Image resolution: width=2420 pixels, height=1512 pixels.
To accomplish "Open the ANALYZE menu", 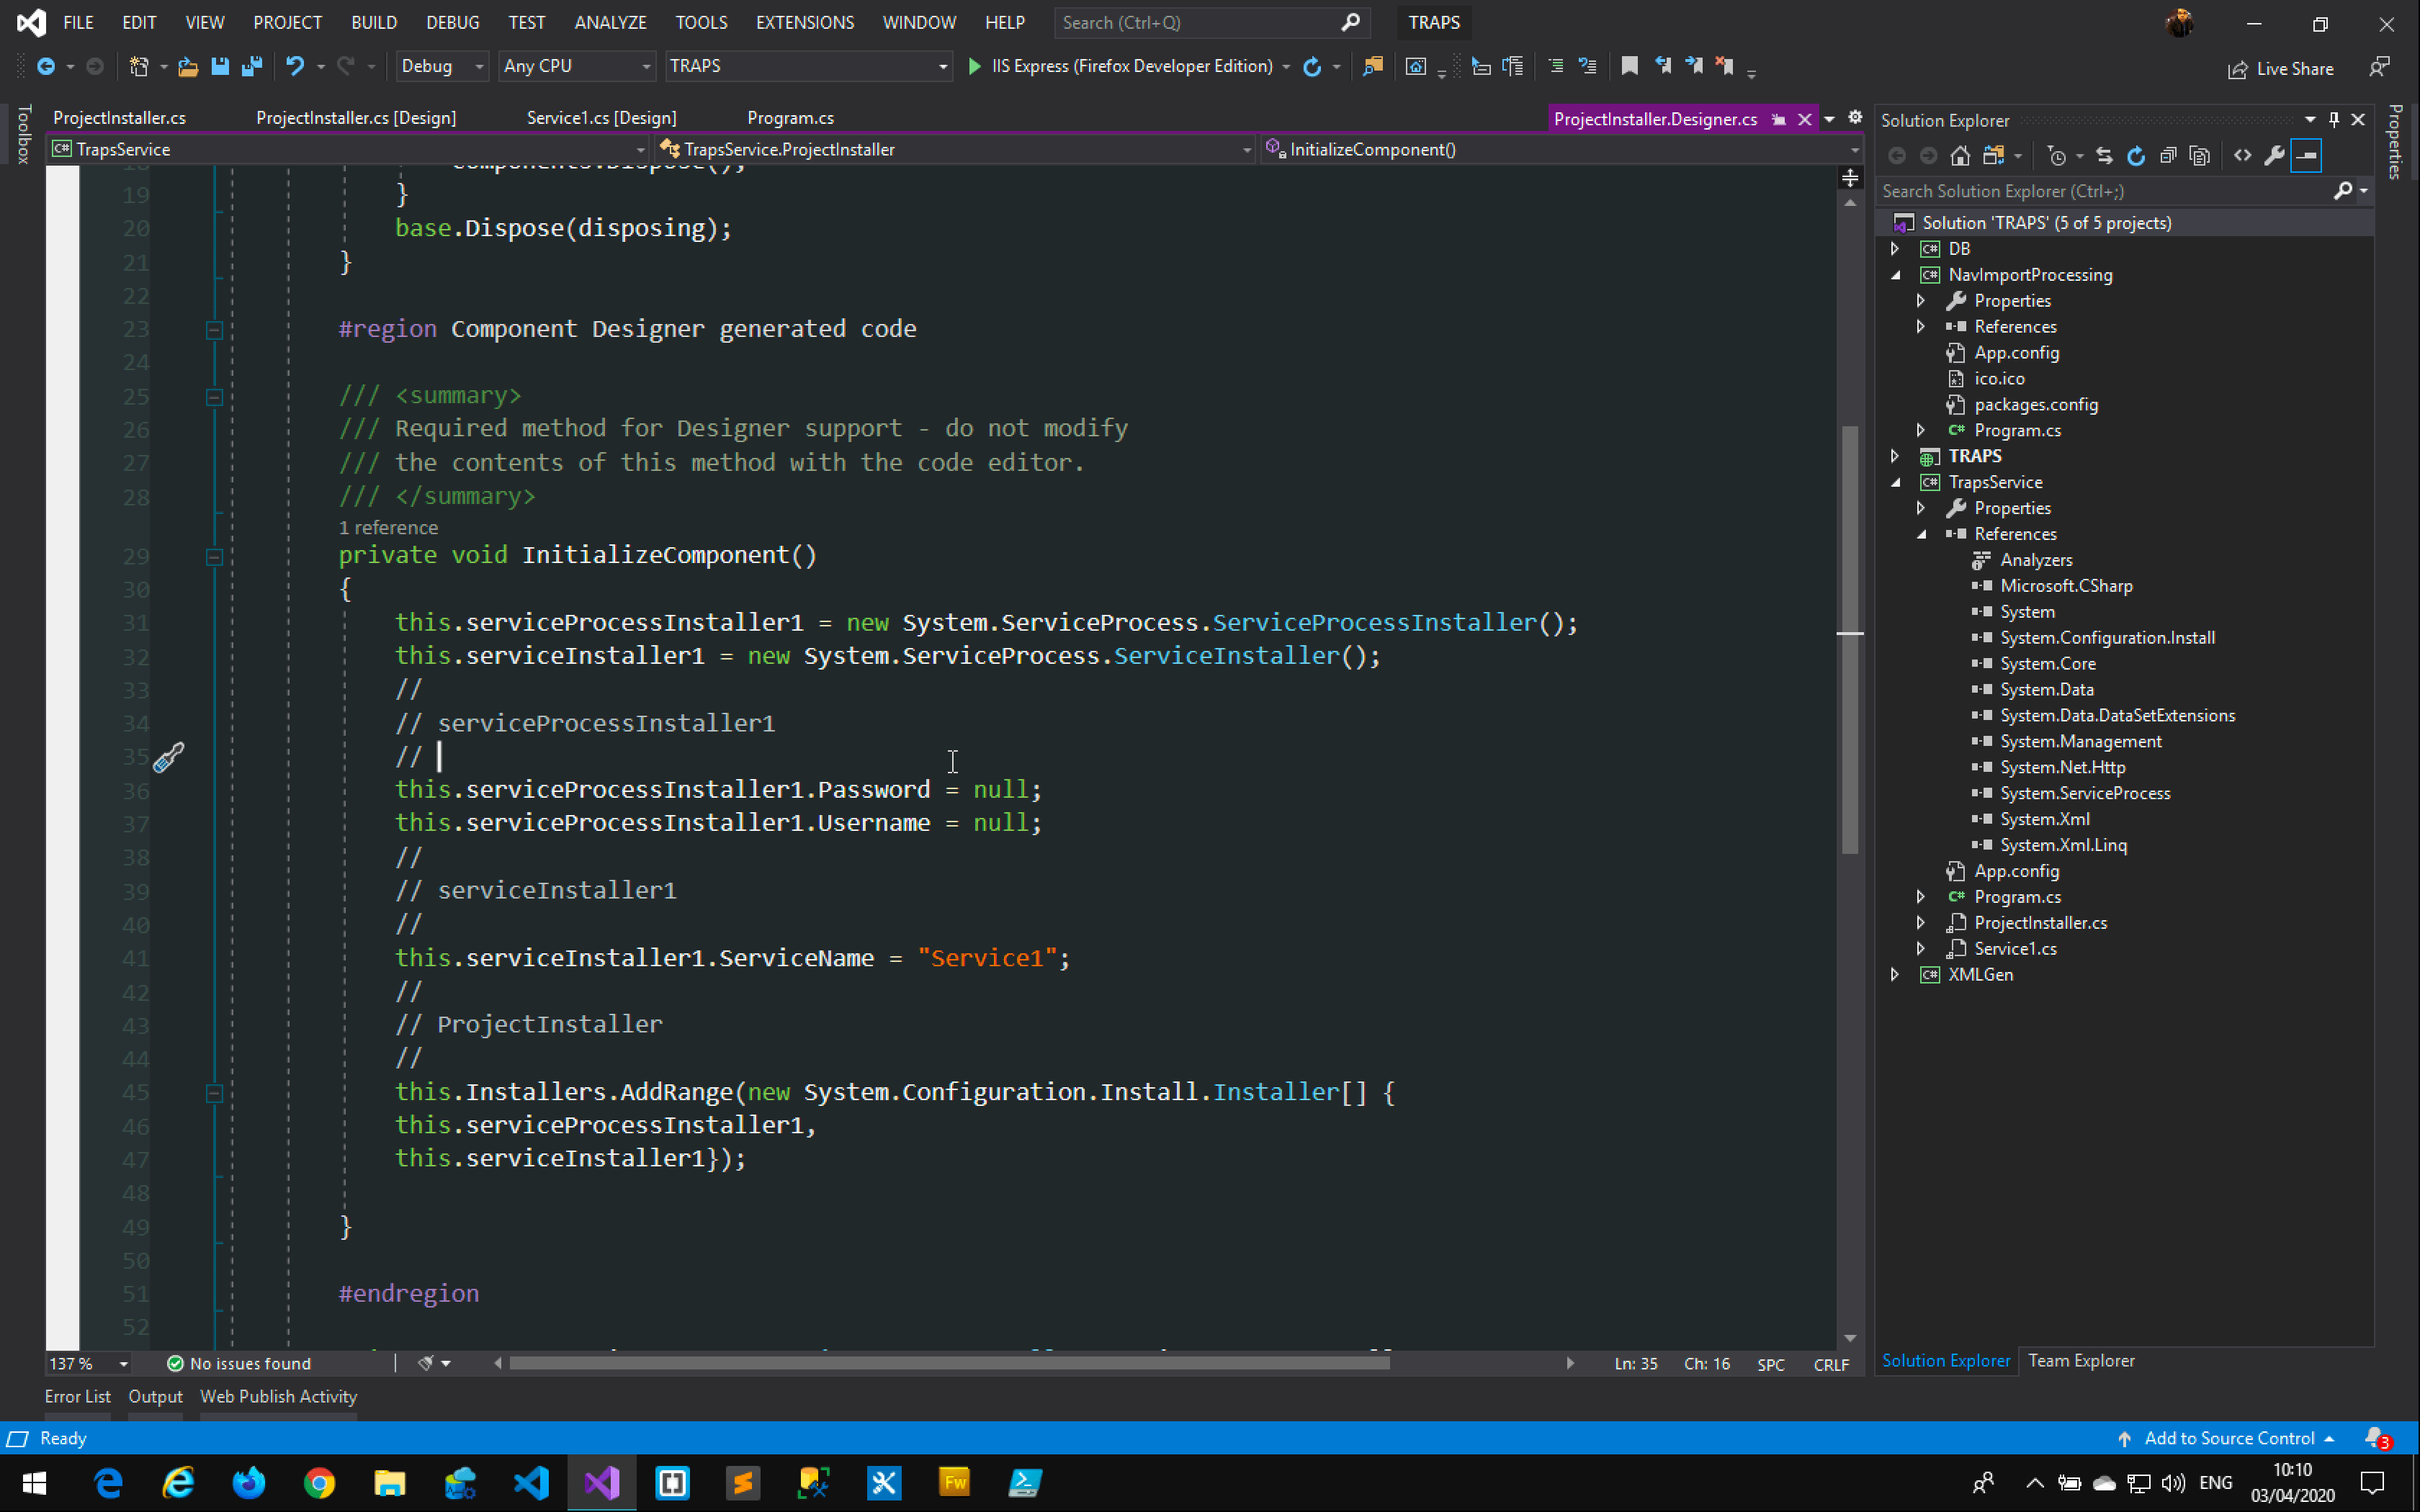I will coord(610,22).
